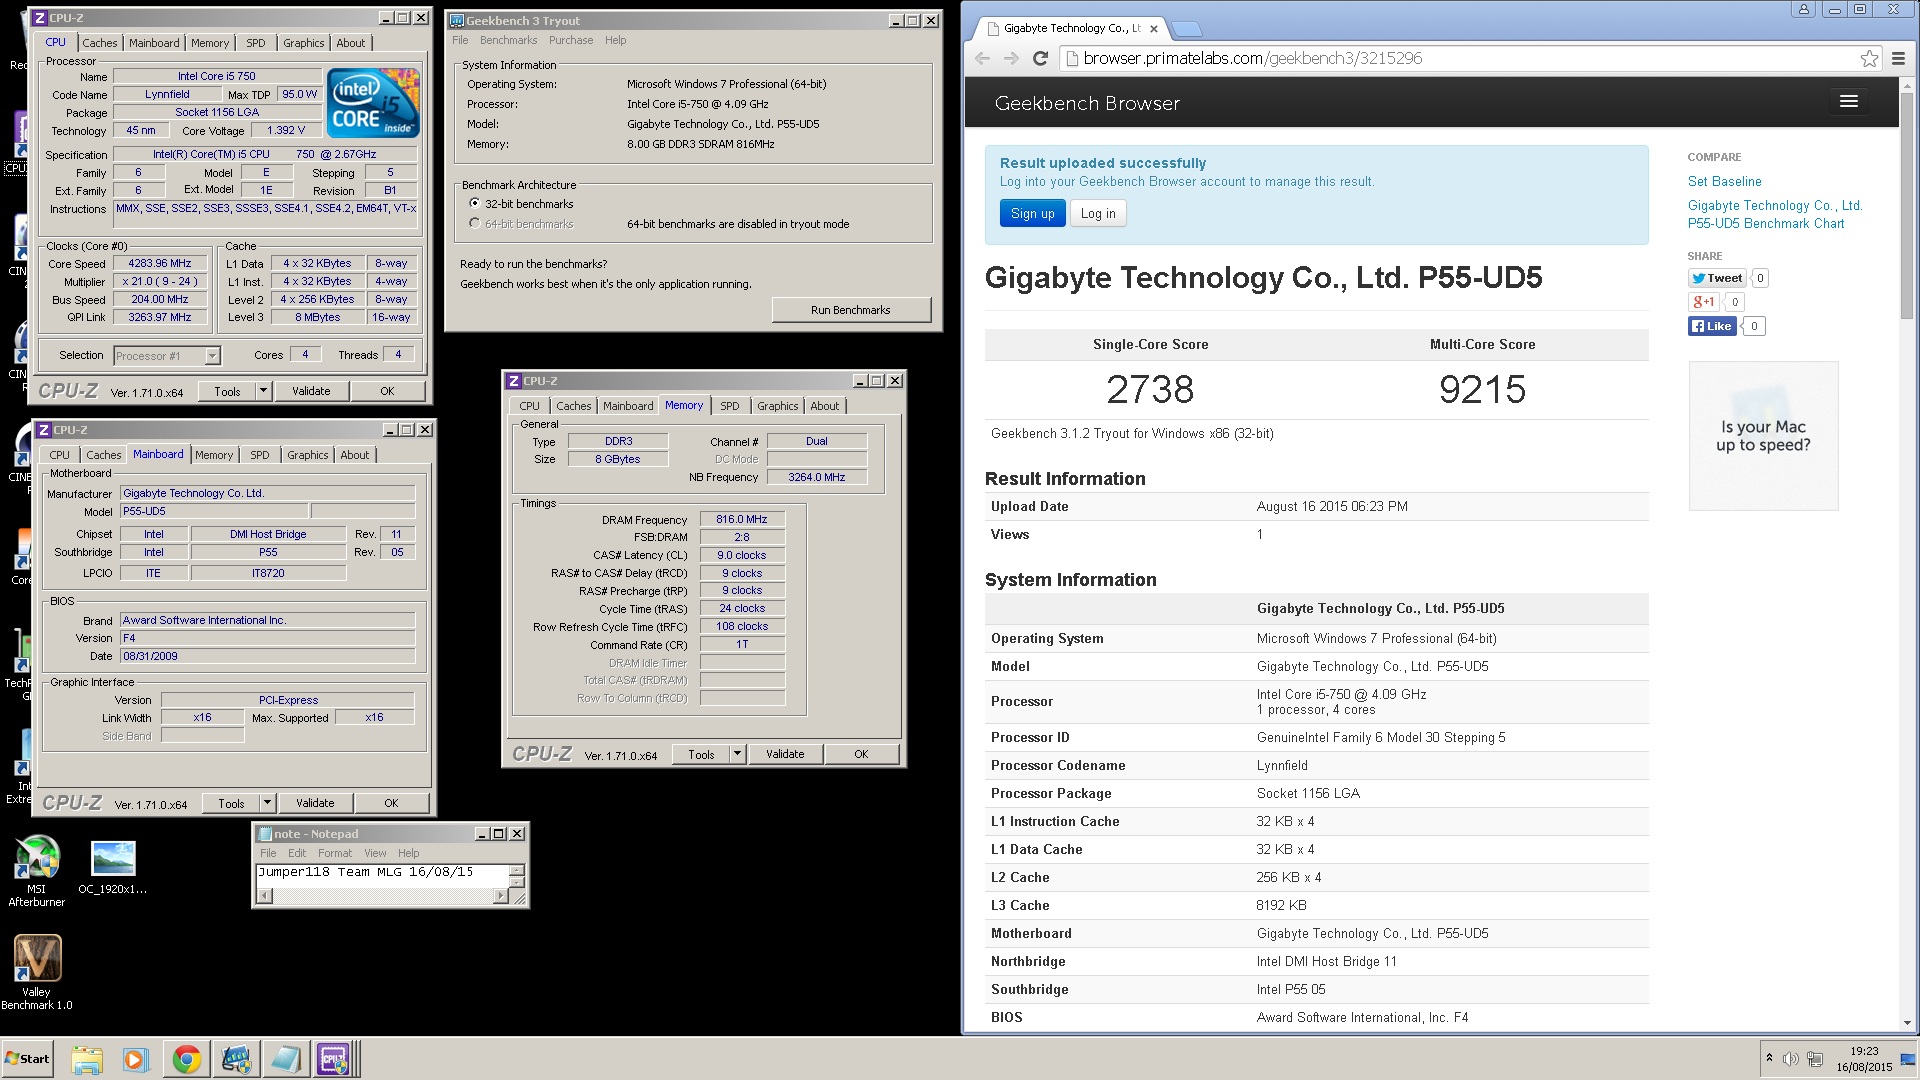Open the Geekbench Browser hamburger menu
This screenshot has height=1080, width=1920.
click(1849, 101)
